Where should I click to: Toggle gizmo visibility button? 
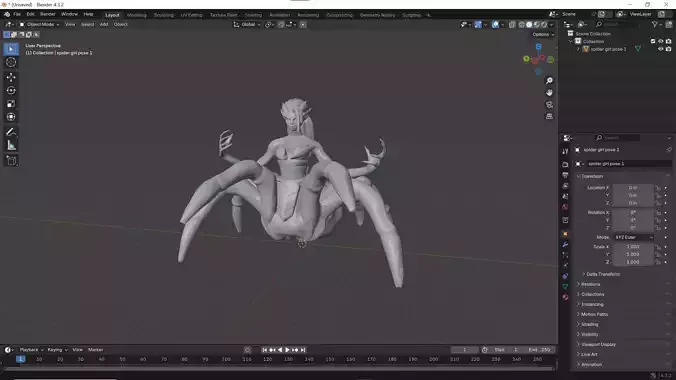pyautogui.click(x=478, y=25)
